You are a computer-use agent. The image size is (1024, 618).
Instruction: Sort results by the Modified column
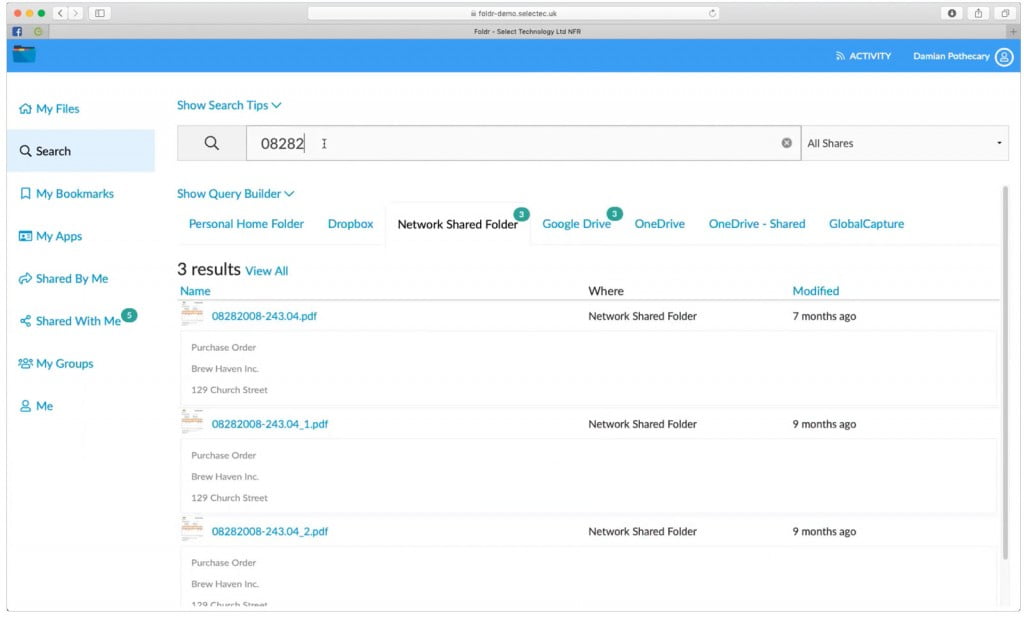click(x=816, y=291)
